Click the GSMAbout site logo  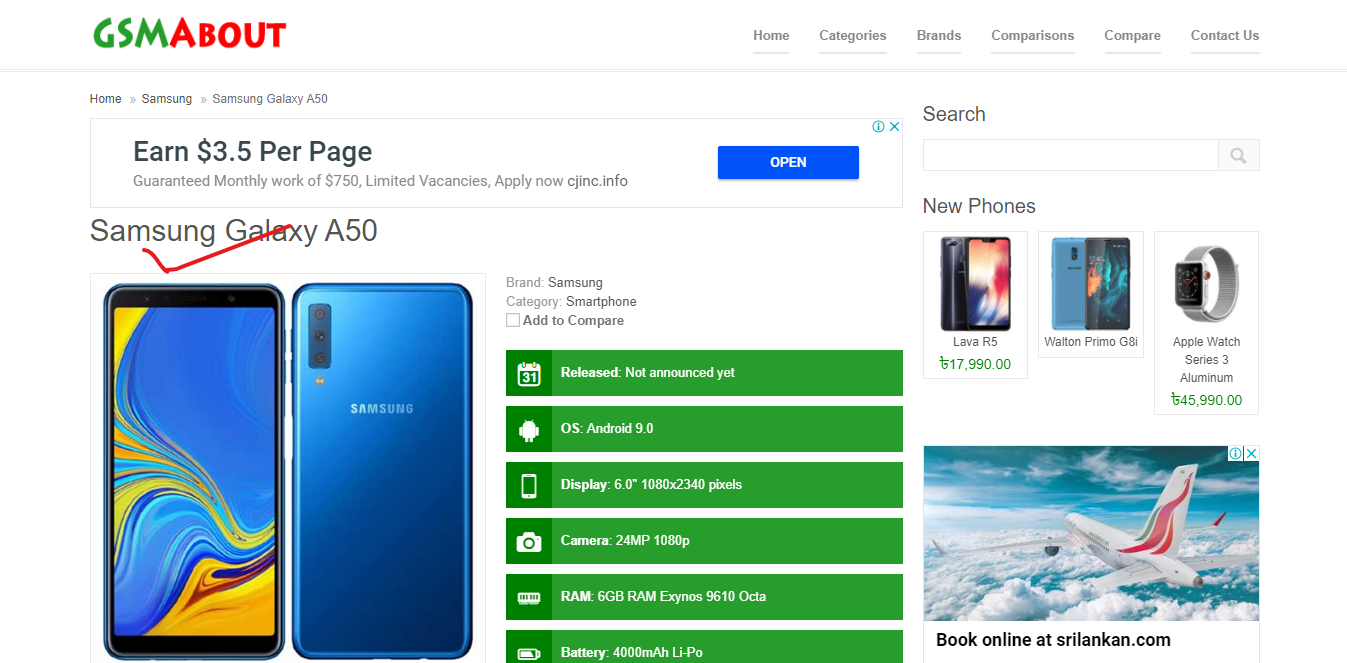click(x=190, y=34)
